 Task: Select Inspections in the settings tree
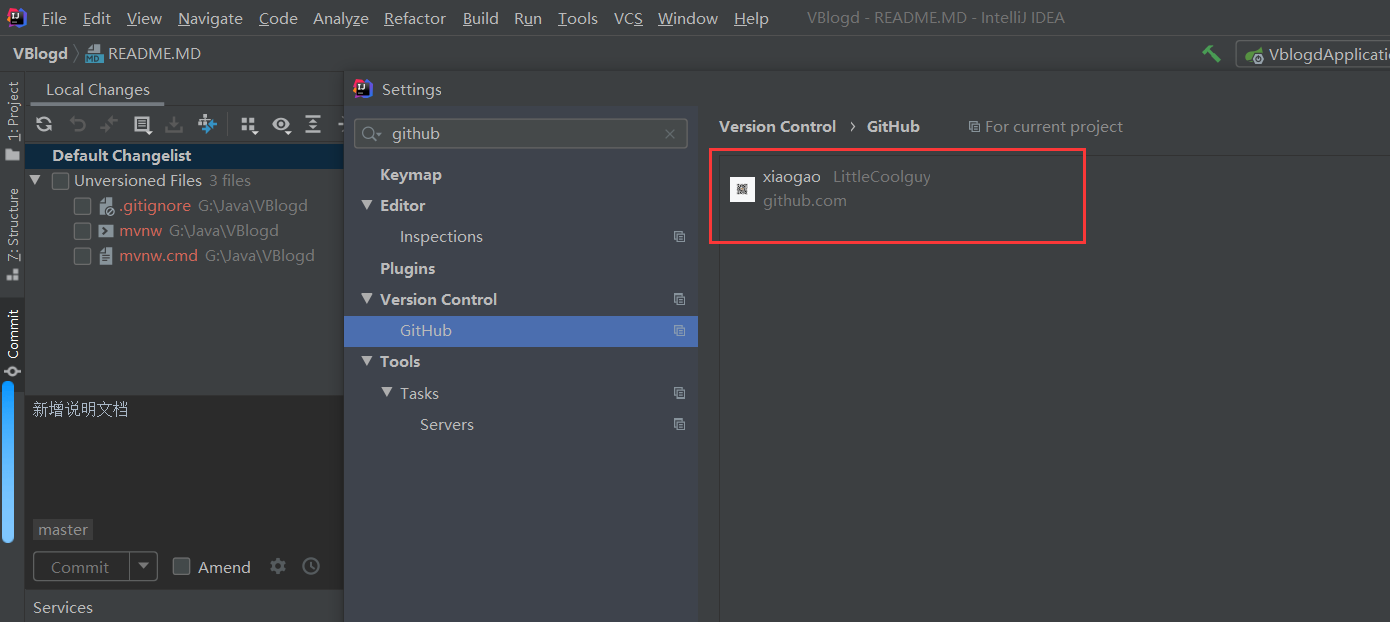pos(441,237)
